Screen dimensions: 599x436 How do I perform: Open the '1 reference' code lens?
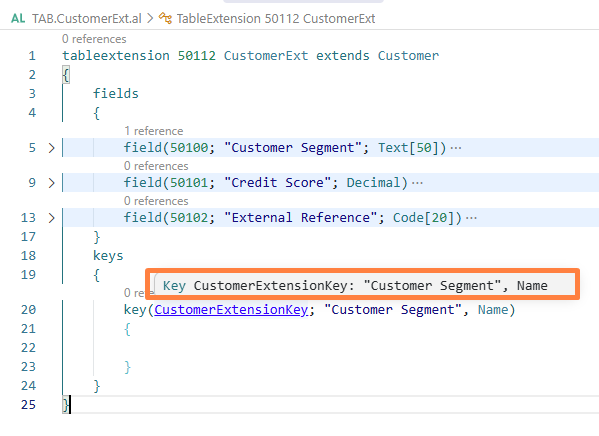154,131
